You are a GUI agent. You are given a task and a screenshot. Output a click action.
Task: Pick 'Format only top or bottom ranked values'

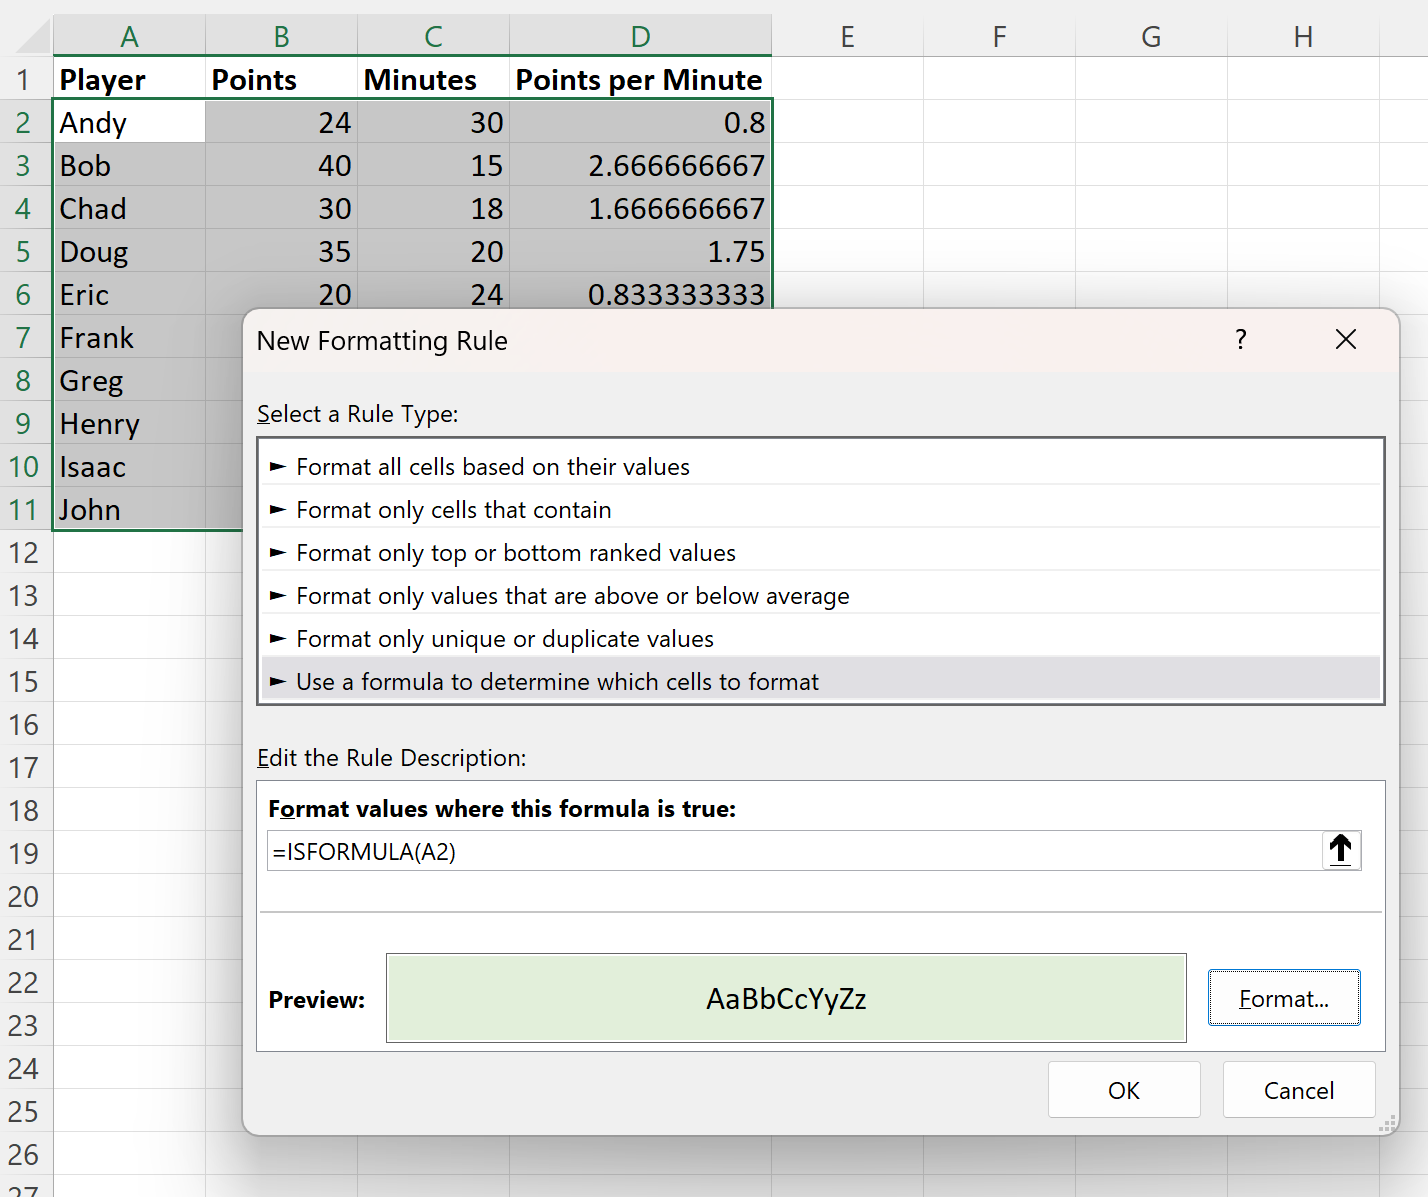point(515,552)
